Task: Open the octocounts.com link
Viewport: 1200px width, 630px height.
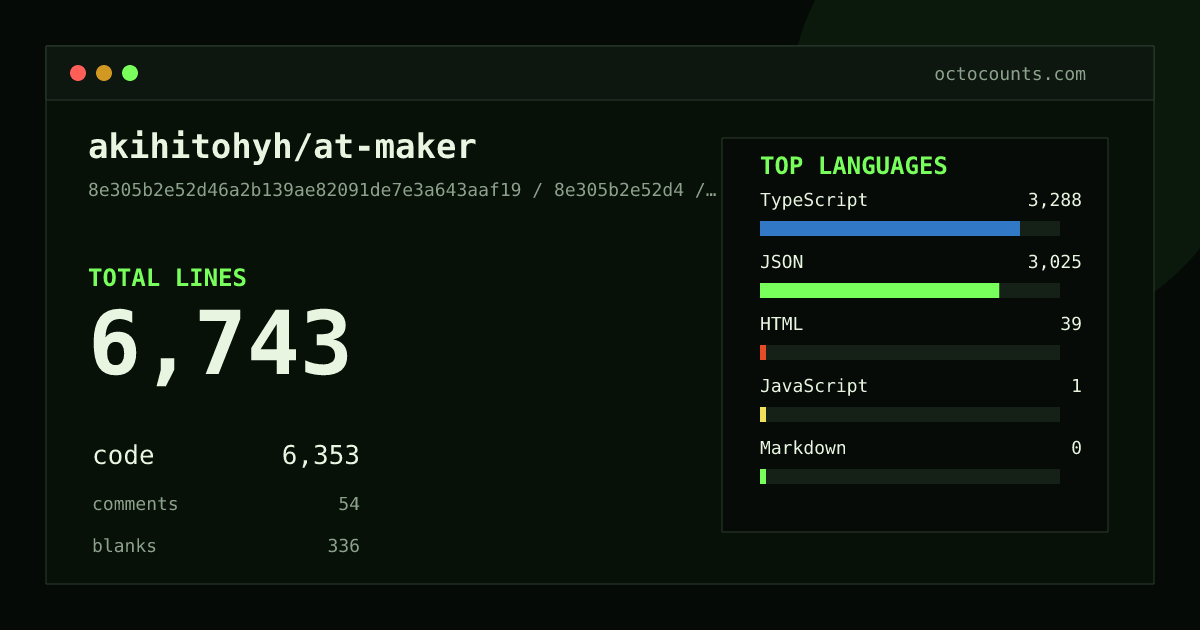Action: tap(1010, 74)
